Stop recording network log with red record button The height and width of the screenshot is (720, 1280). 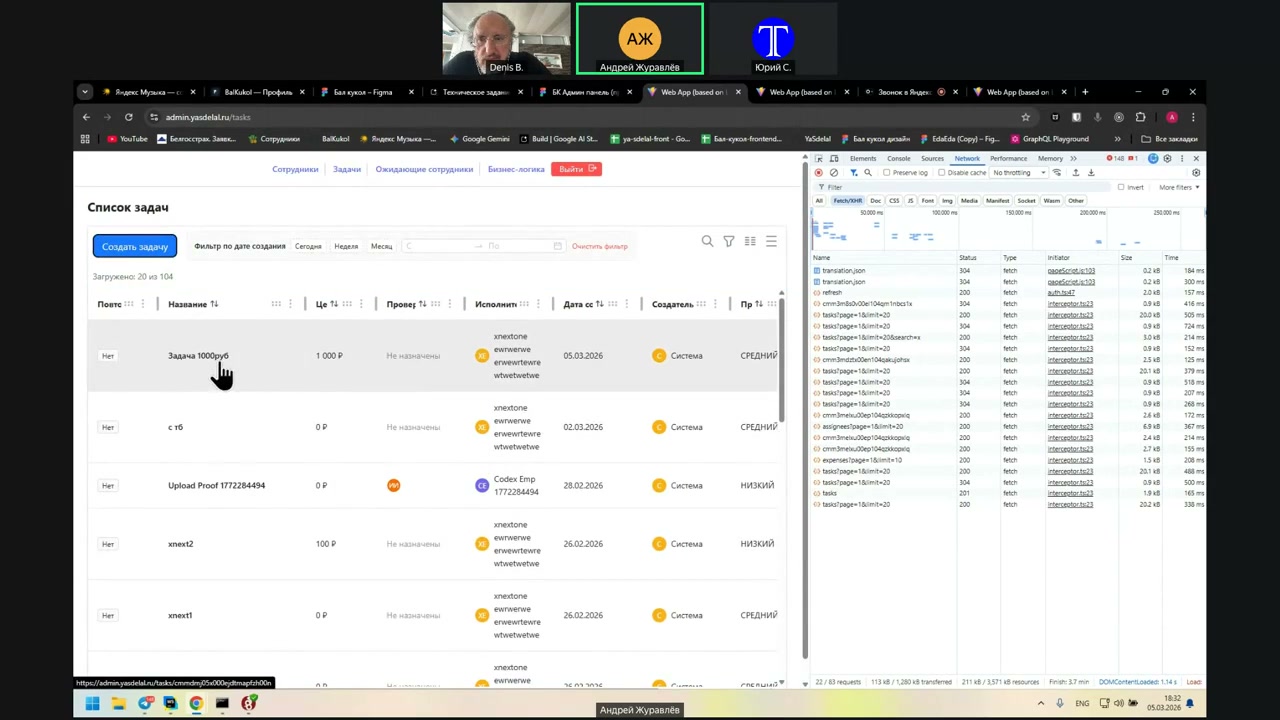819,173
